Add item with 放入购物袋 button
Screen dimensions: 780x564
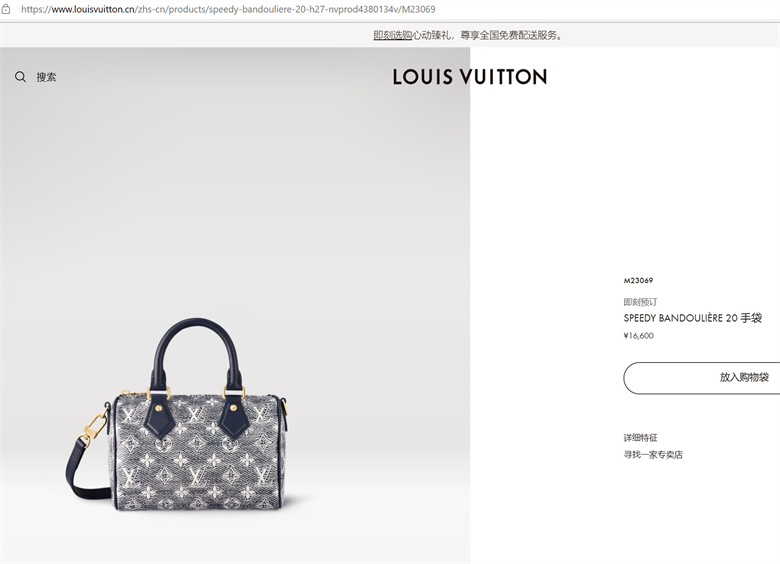701,378
